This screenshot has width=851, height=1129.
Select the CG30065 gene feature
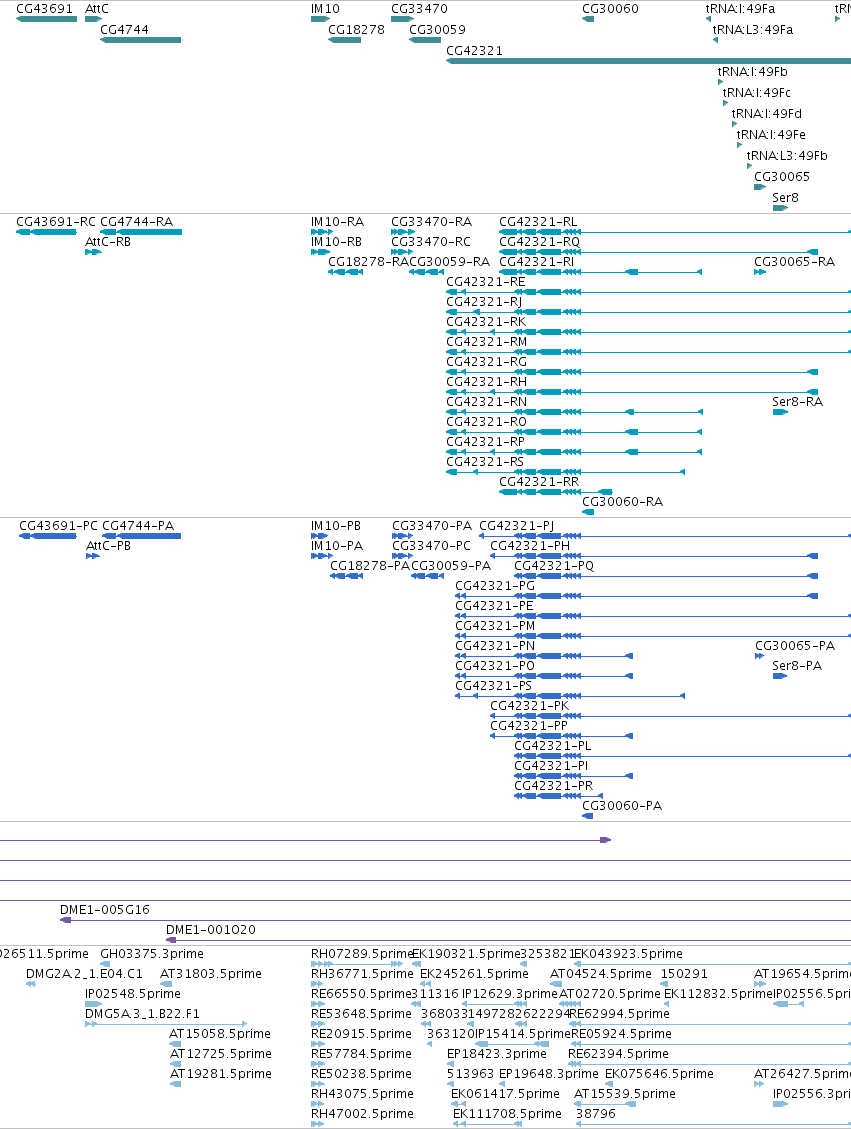[760, 186]
